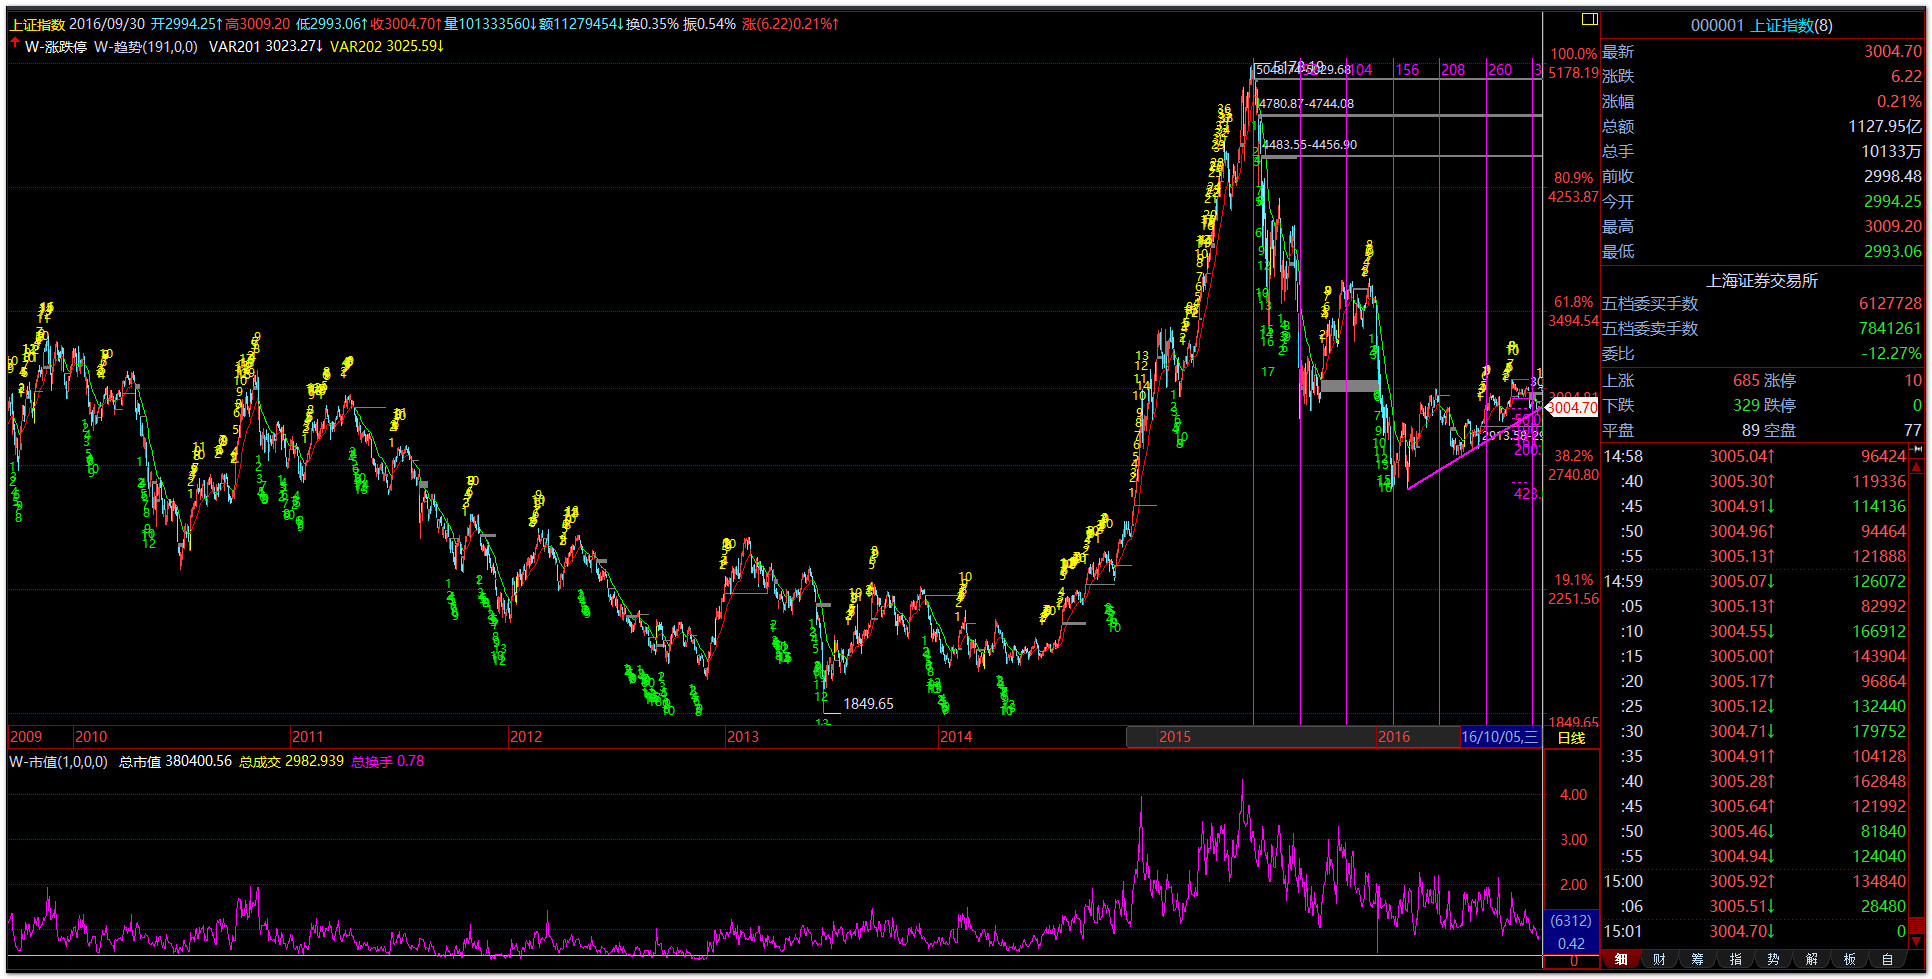Open the 自 custom tab
The height and width of the screenshot is (979, 1932).
tap(1887, 959)
